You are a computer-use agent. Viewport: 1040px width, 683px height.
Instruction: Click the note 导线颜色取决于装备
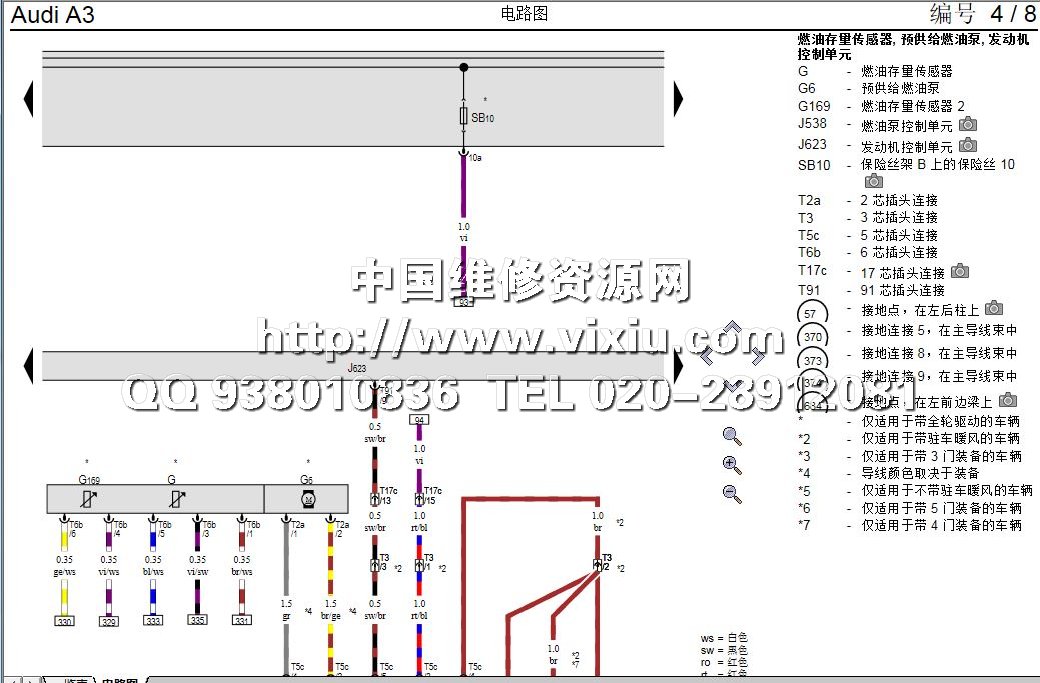920,473
